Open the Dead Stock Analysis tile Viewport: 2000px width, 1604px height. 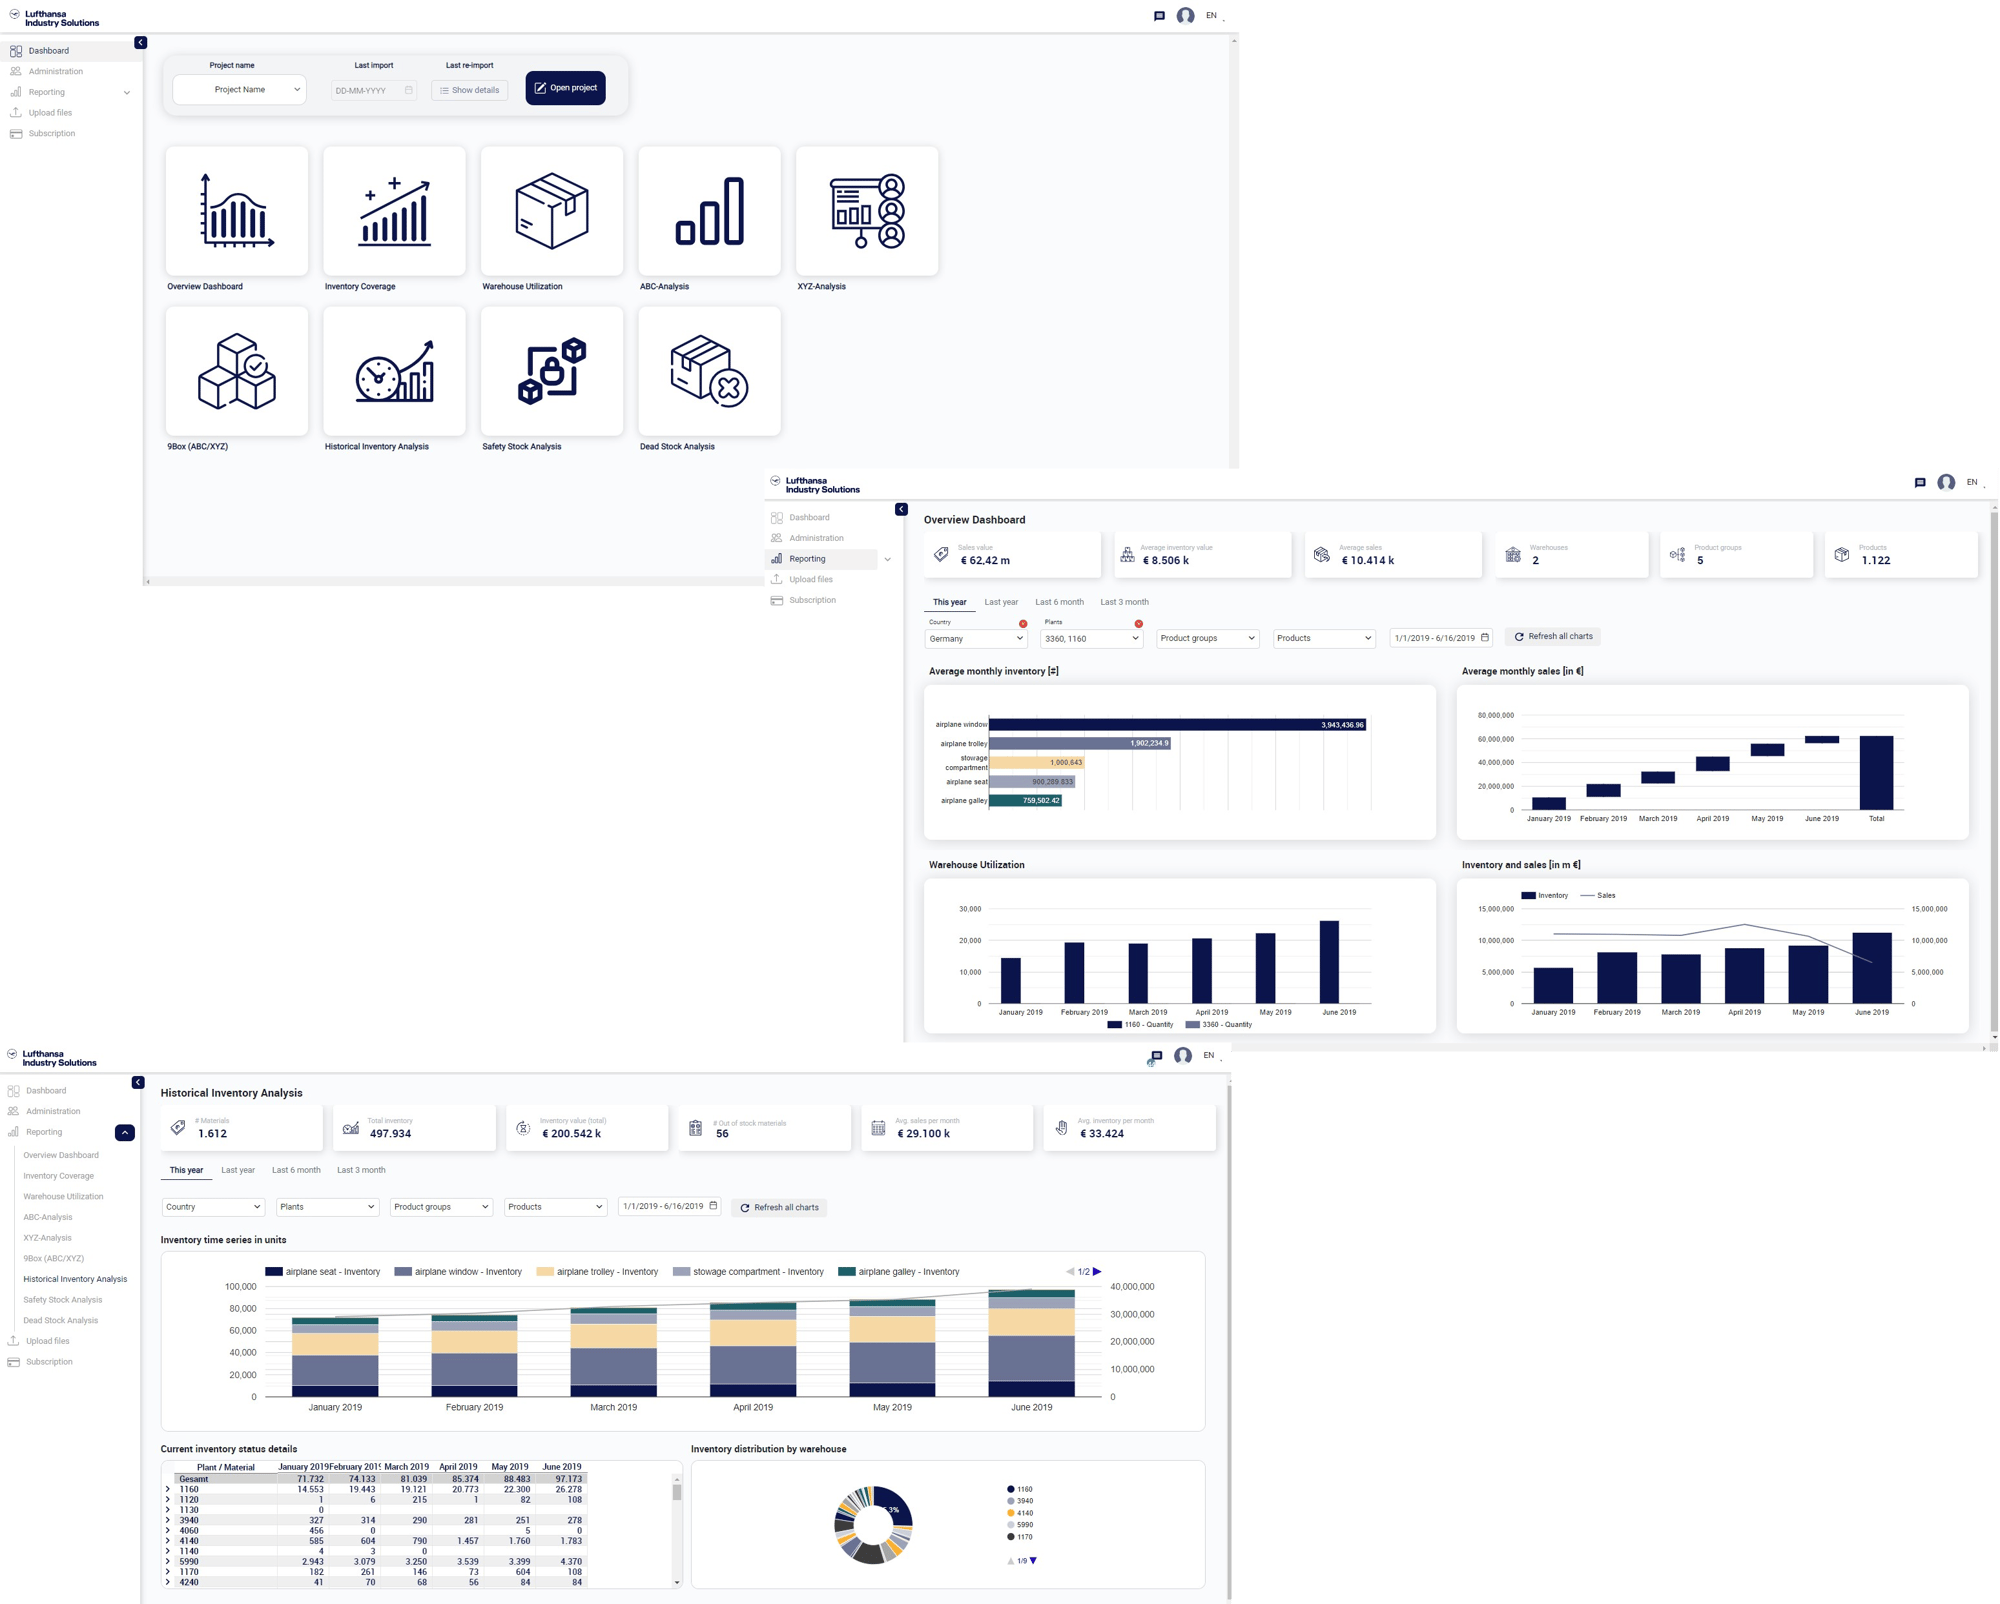pos(709,371)
